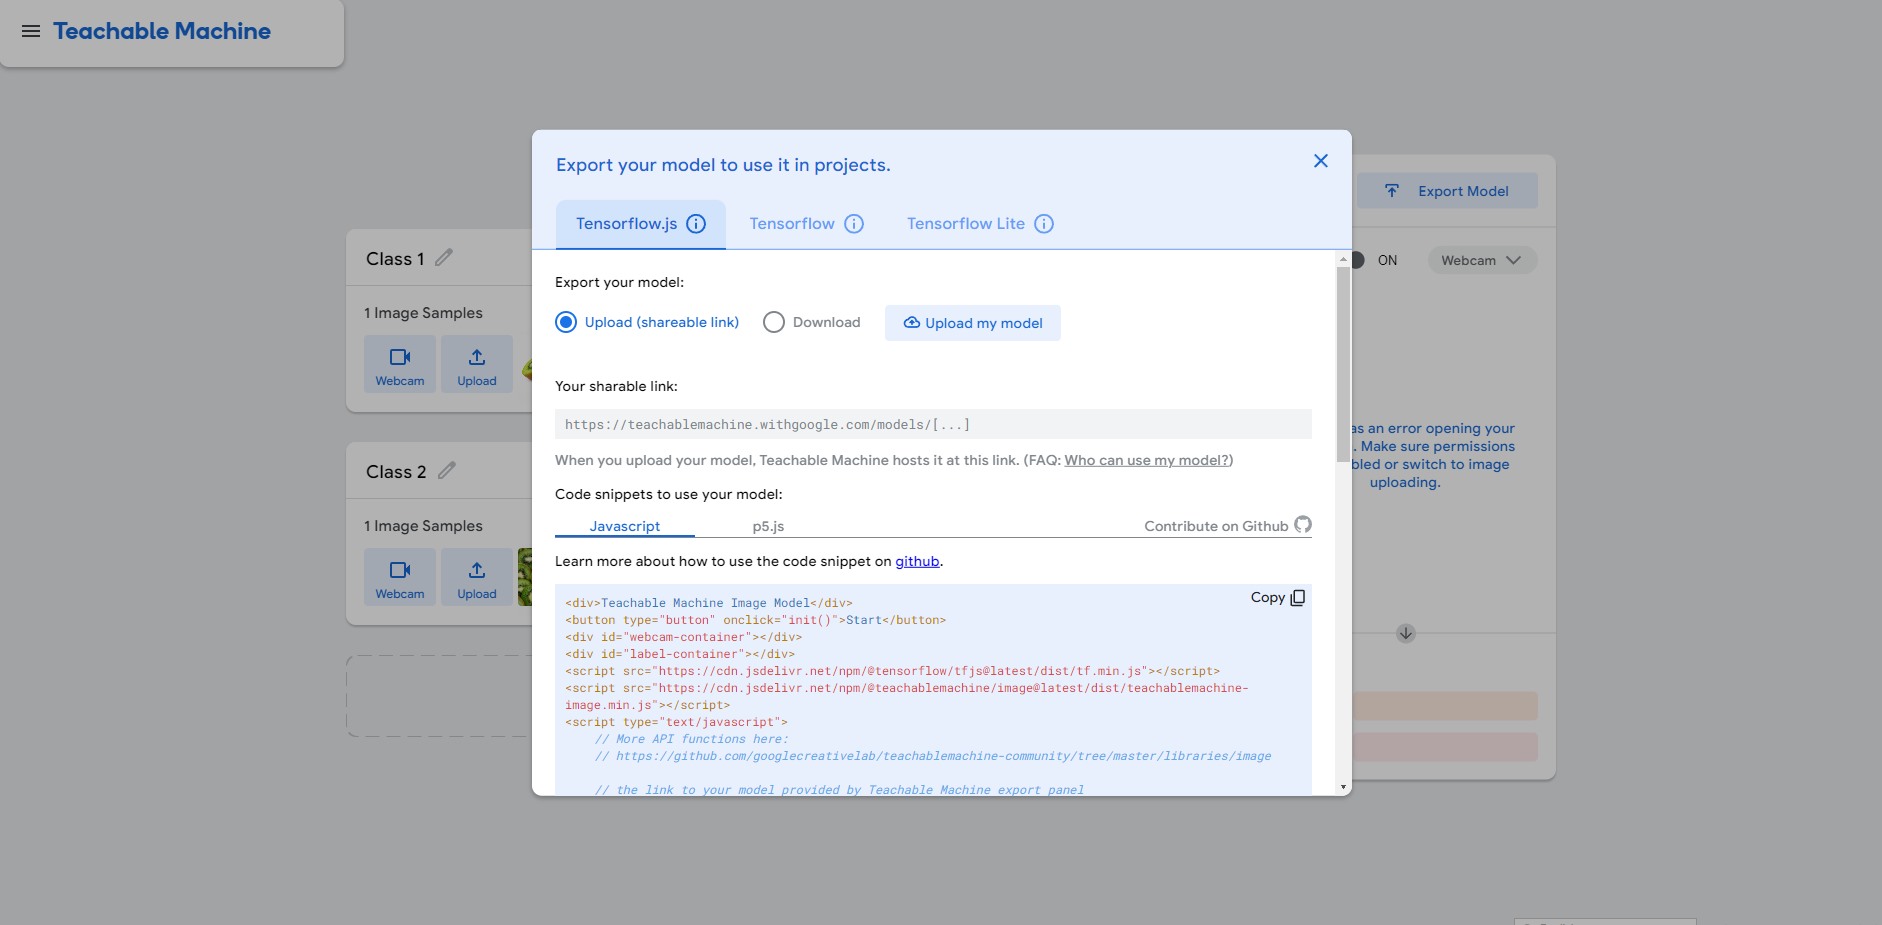1882x925 pixels.
Task: Switch to the Tensorflow tab
Action: click(x=806, y=224)
